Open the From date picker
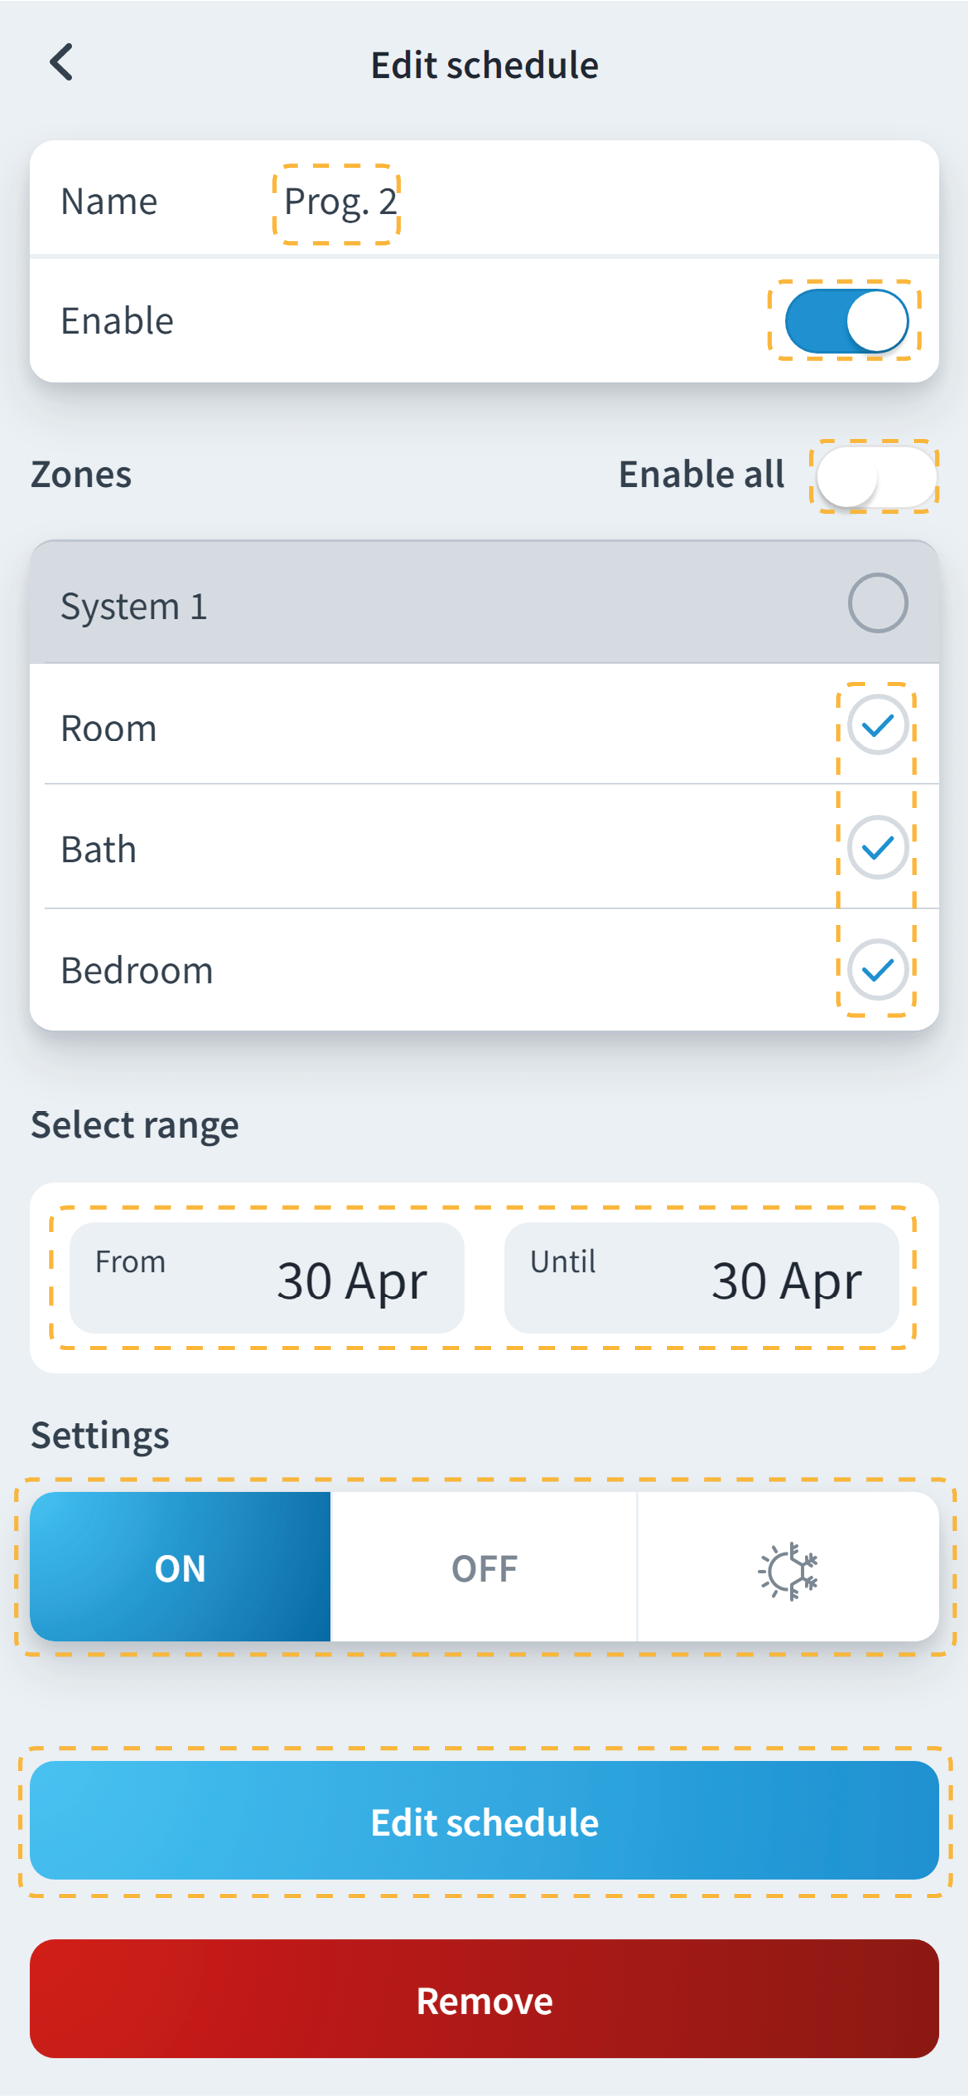968x2096 pixels. [267, 1278]
